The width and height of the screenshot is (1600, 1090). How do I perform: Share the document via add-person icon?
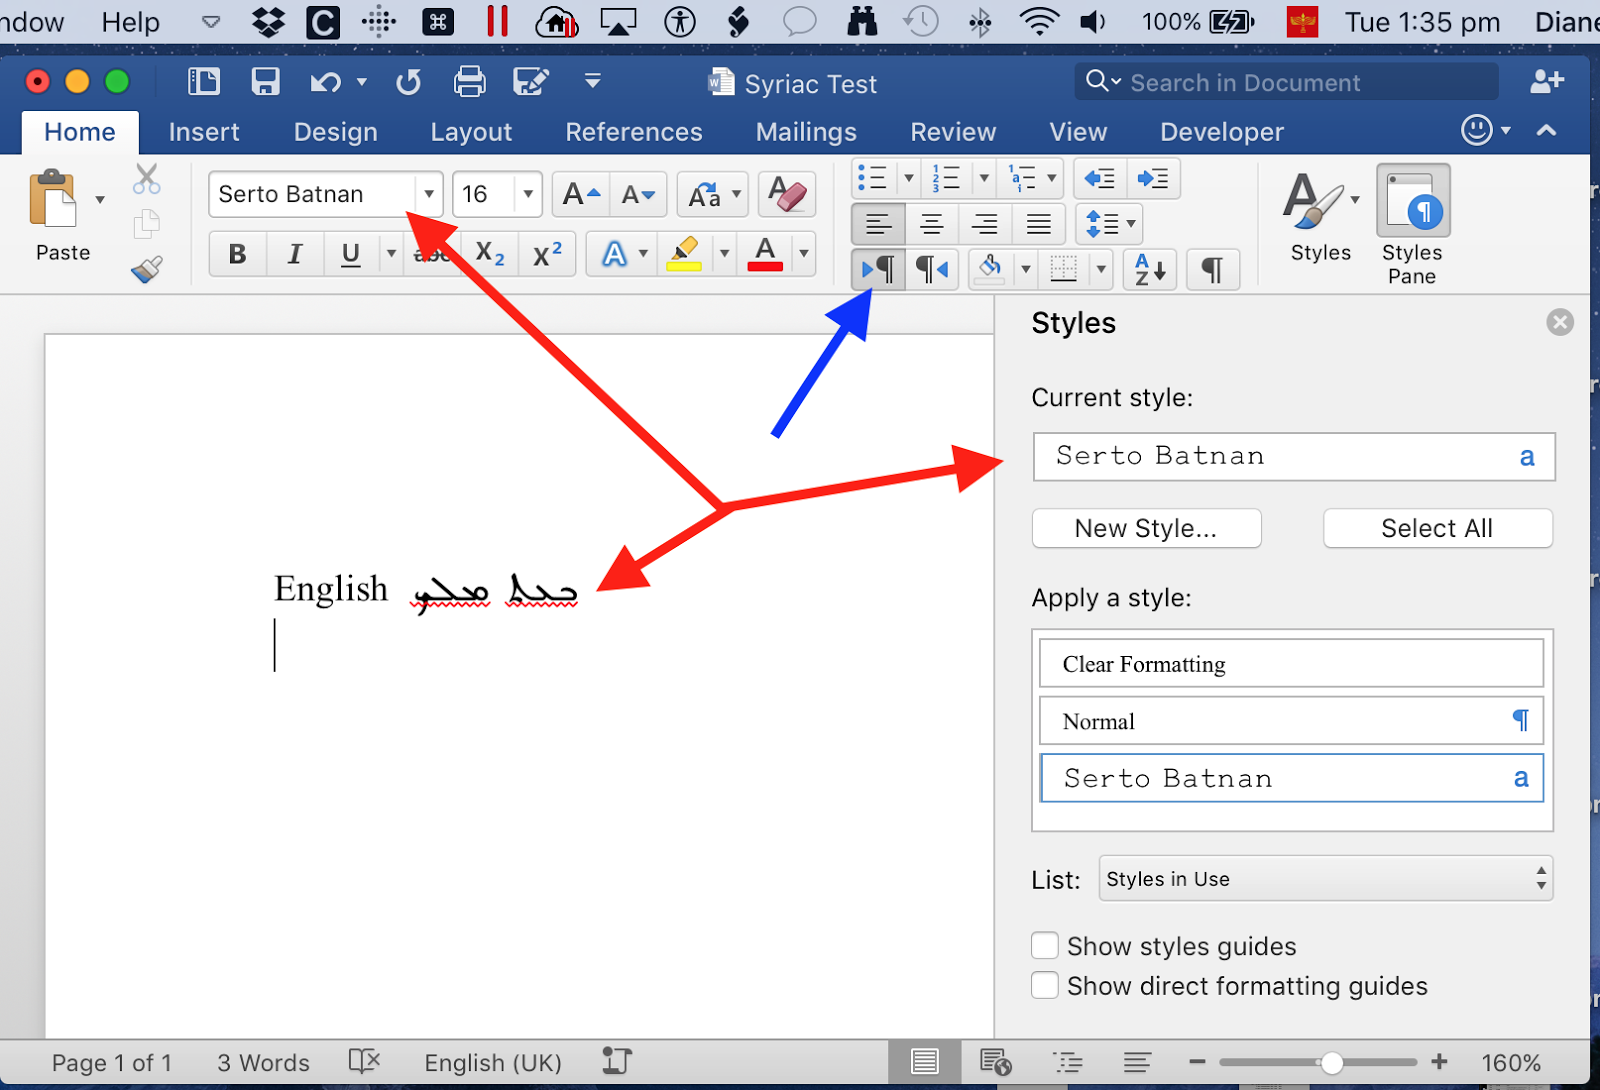(1546, 81)
